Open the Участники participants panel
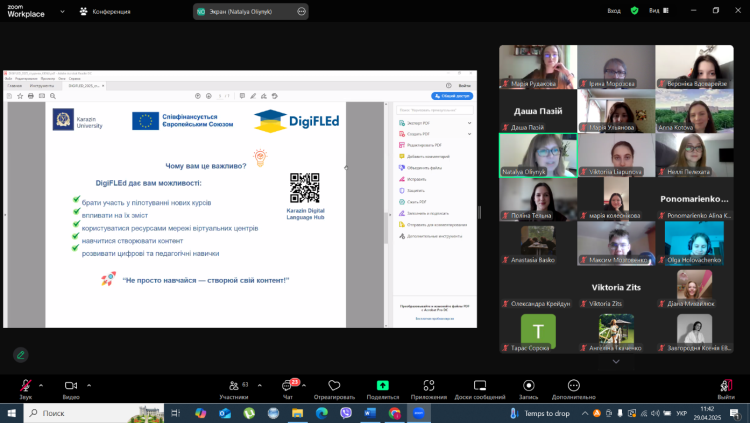This screenshot has height=423, width=750. coord(234,389)
